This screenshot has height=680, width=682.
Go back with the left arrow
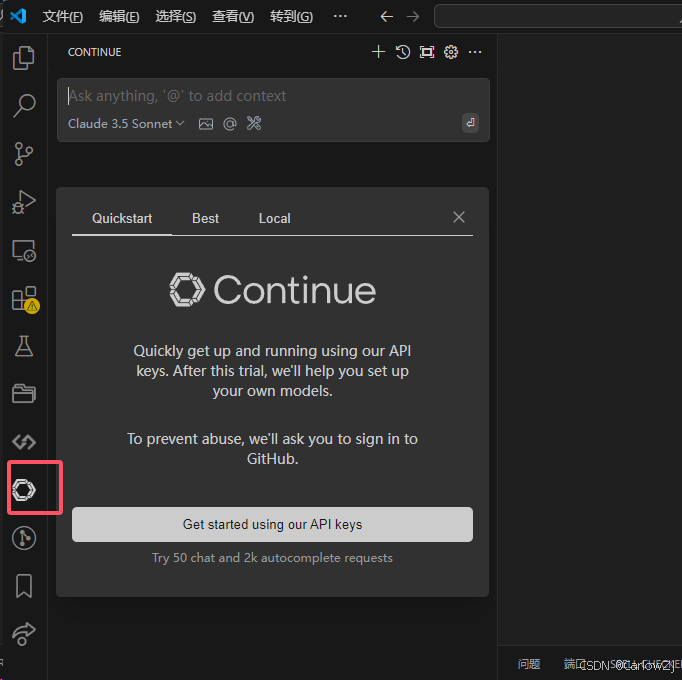point(387,17)
